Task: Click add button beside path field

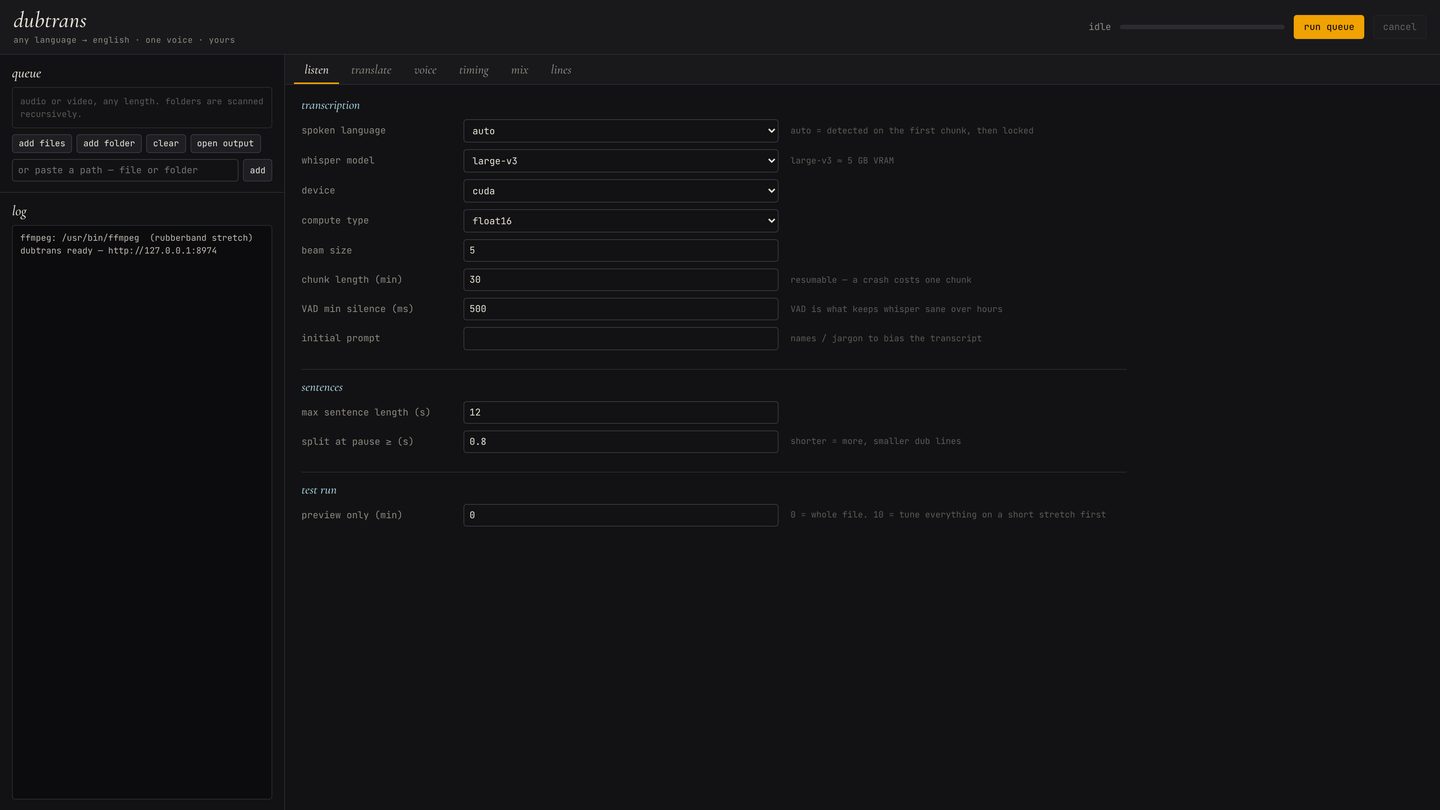Action: [257, 170]
